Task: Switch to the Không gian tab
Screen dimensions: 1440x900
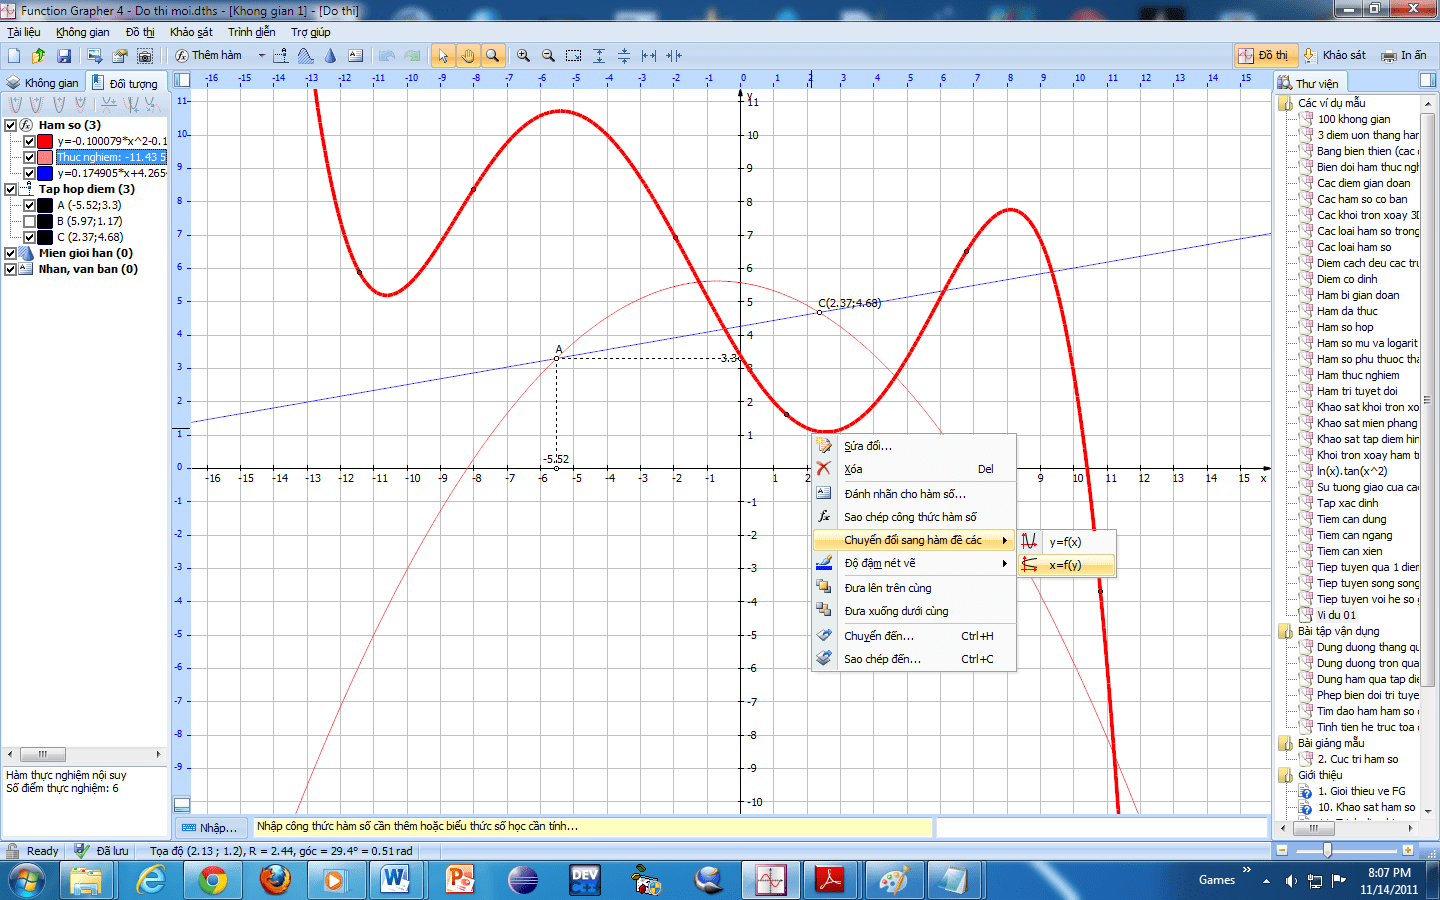Action: pos(42,83)
